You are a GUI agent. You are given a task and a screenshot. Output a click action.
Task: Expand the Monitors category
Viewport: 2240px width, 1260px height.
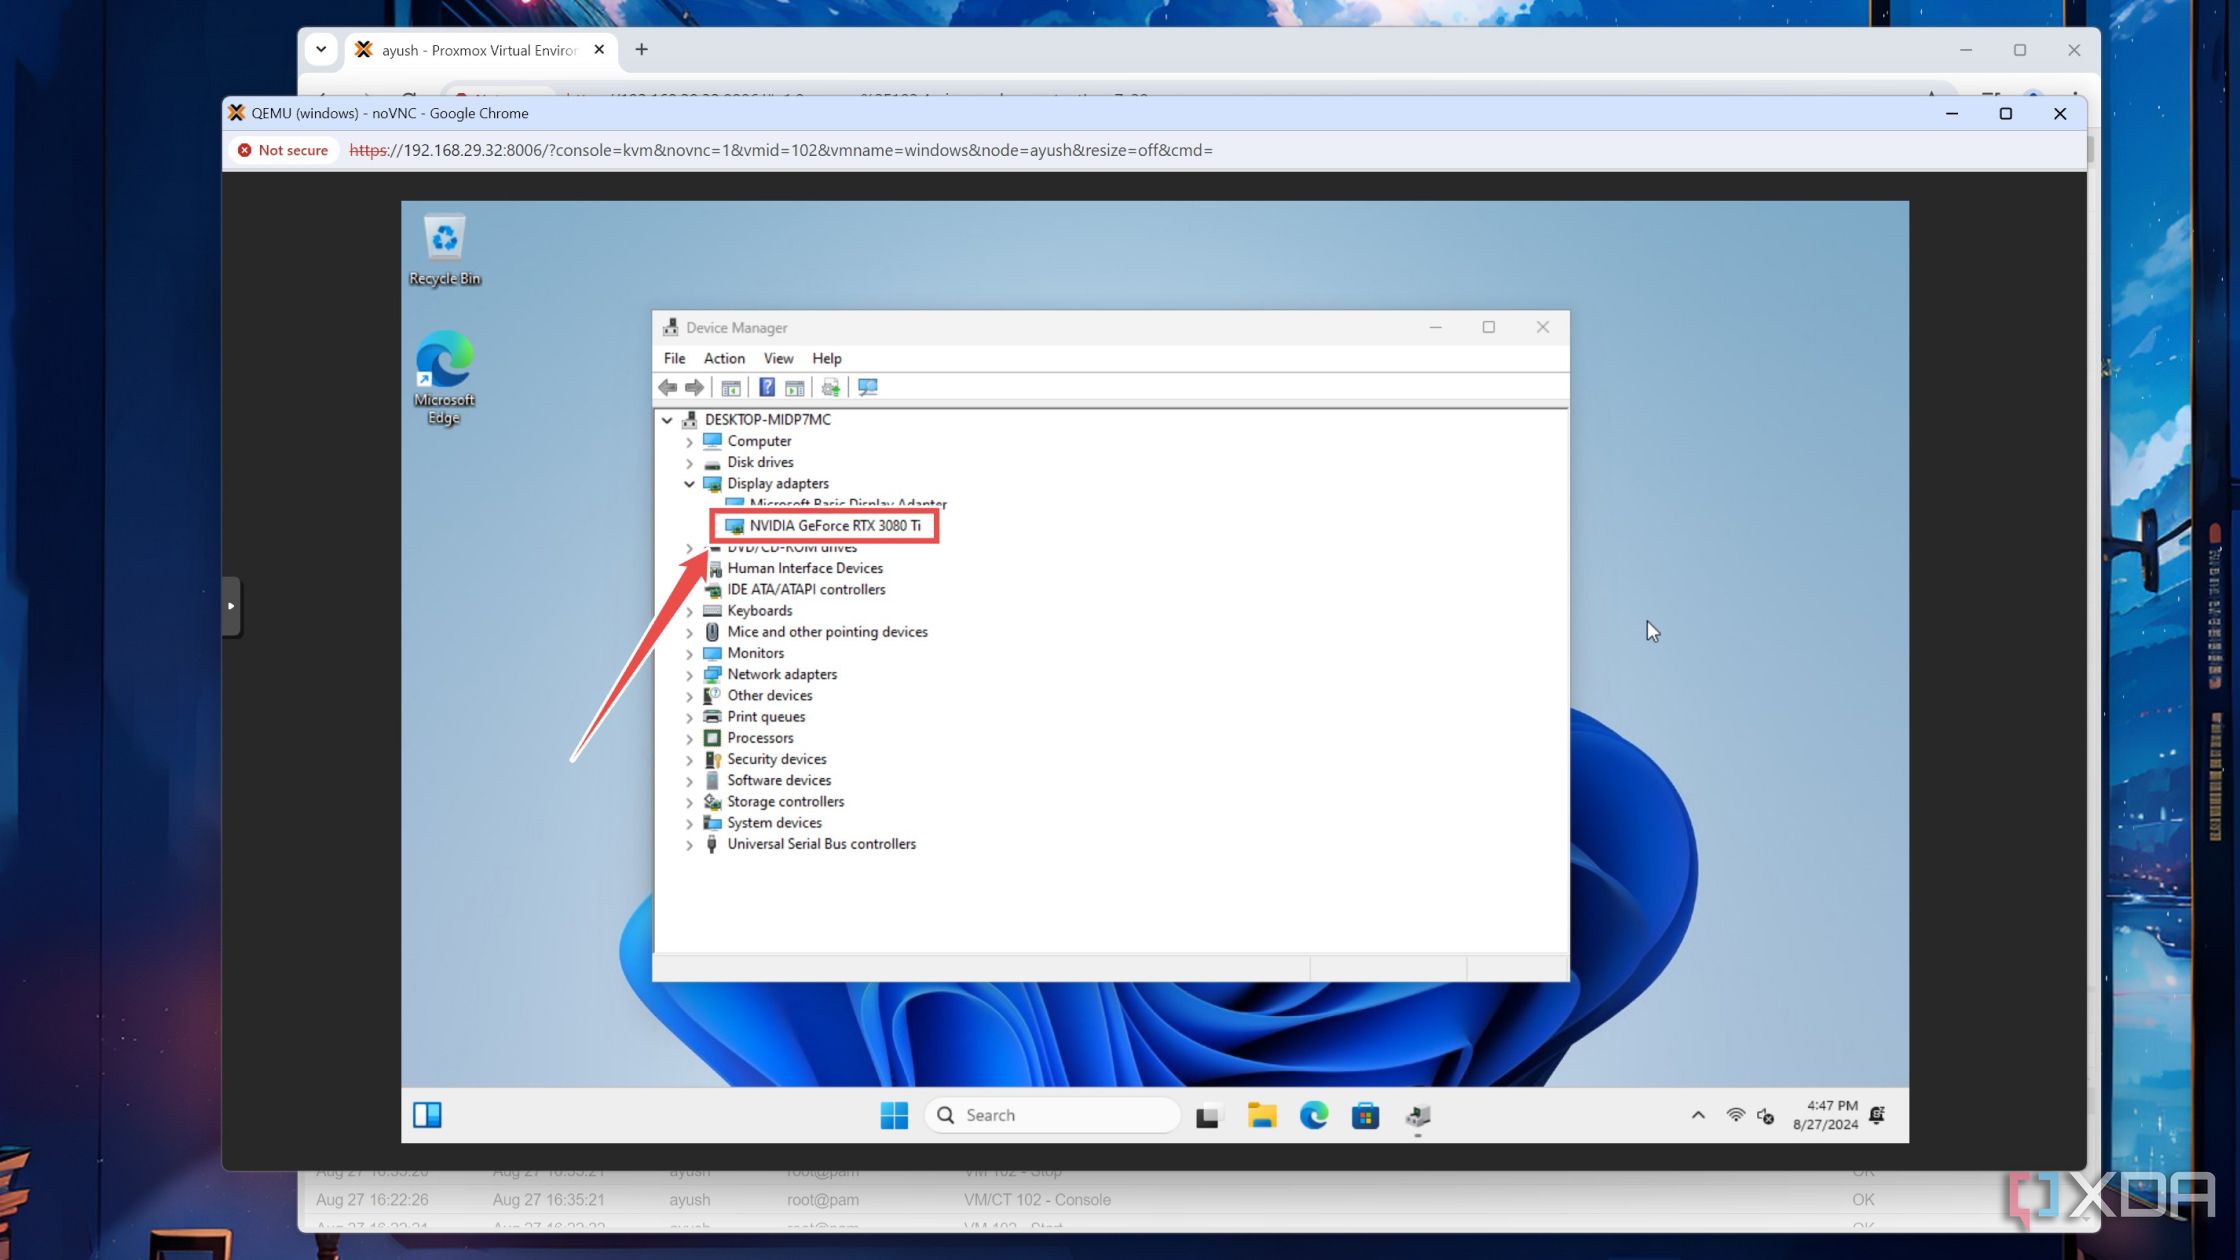pyautogui.click(x=689, y=654)
